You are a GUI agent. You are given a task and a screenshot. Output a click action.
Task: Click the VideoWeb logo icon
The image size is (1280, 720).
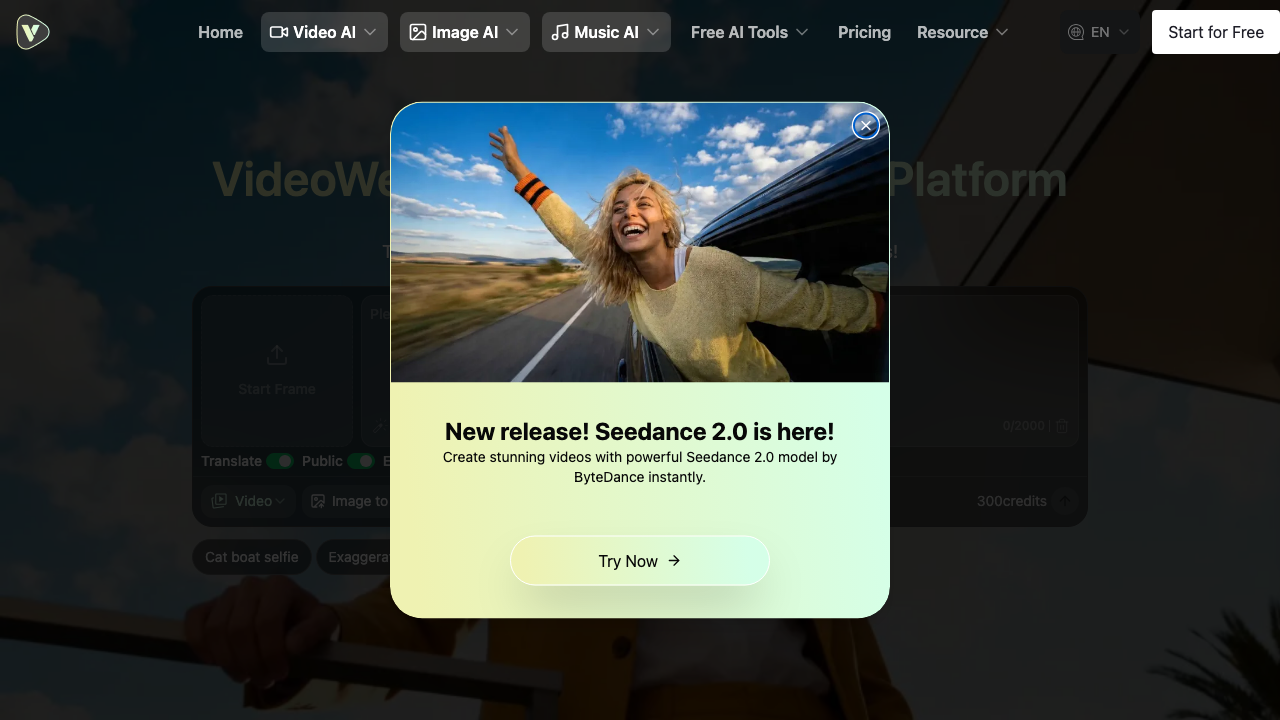click(33, 32)
